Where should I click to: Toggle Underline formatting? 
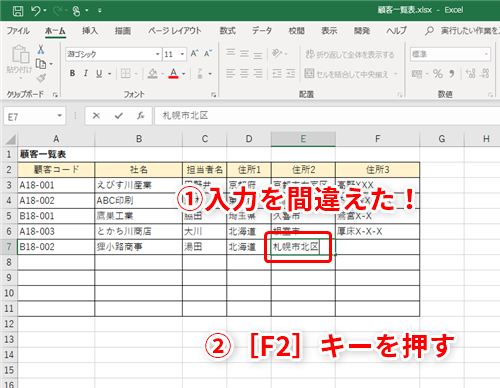tap(99, 73)
